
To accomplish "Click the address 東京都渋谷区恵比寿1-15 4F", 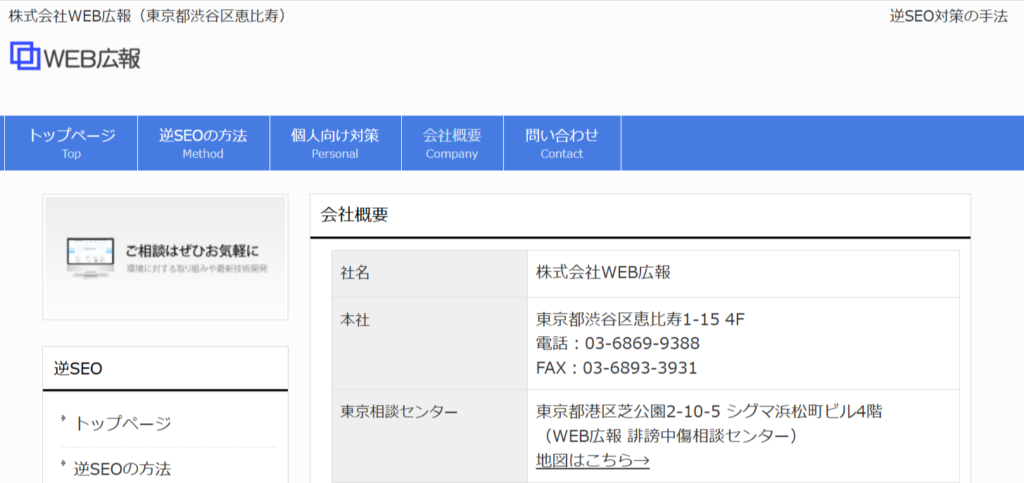I will [x=640, y=320].
